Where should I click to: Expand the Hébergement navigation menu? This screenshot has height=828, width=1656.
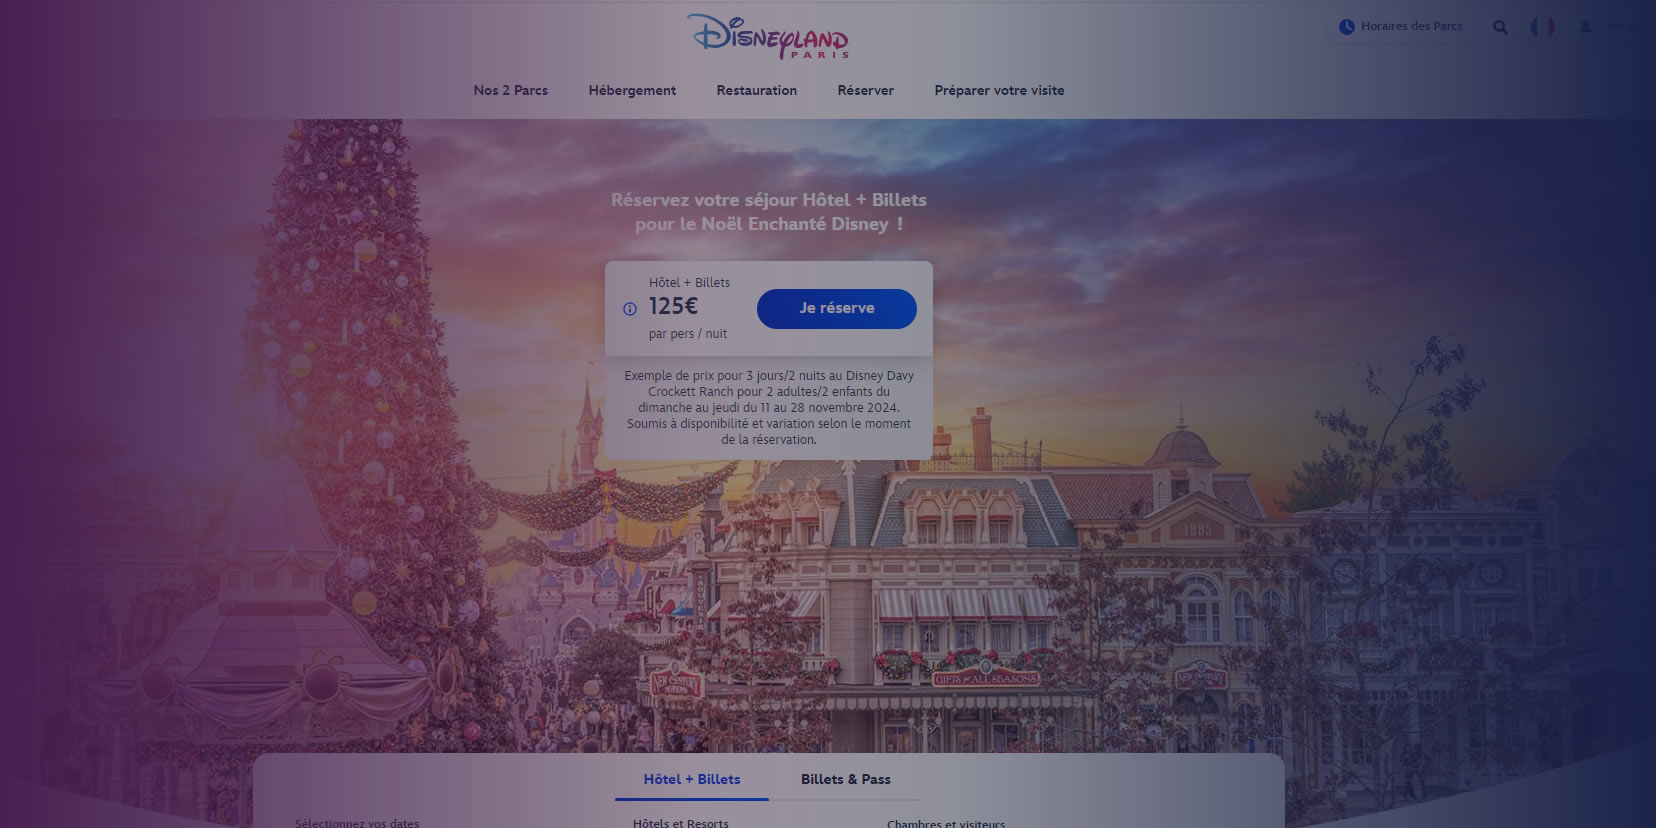click(x=632, y=90)
